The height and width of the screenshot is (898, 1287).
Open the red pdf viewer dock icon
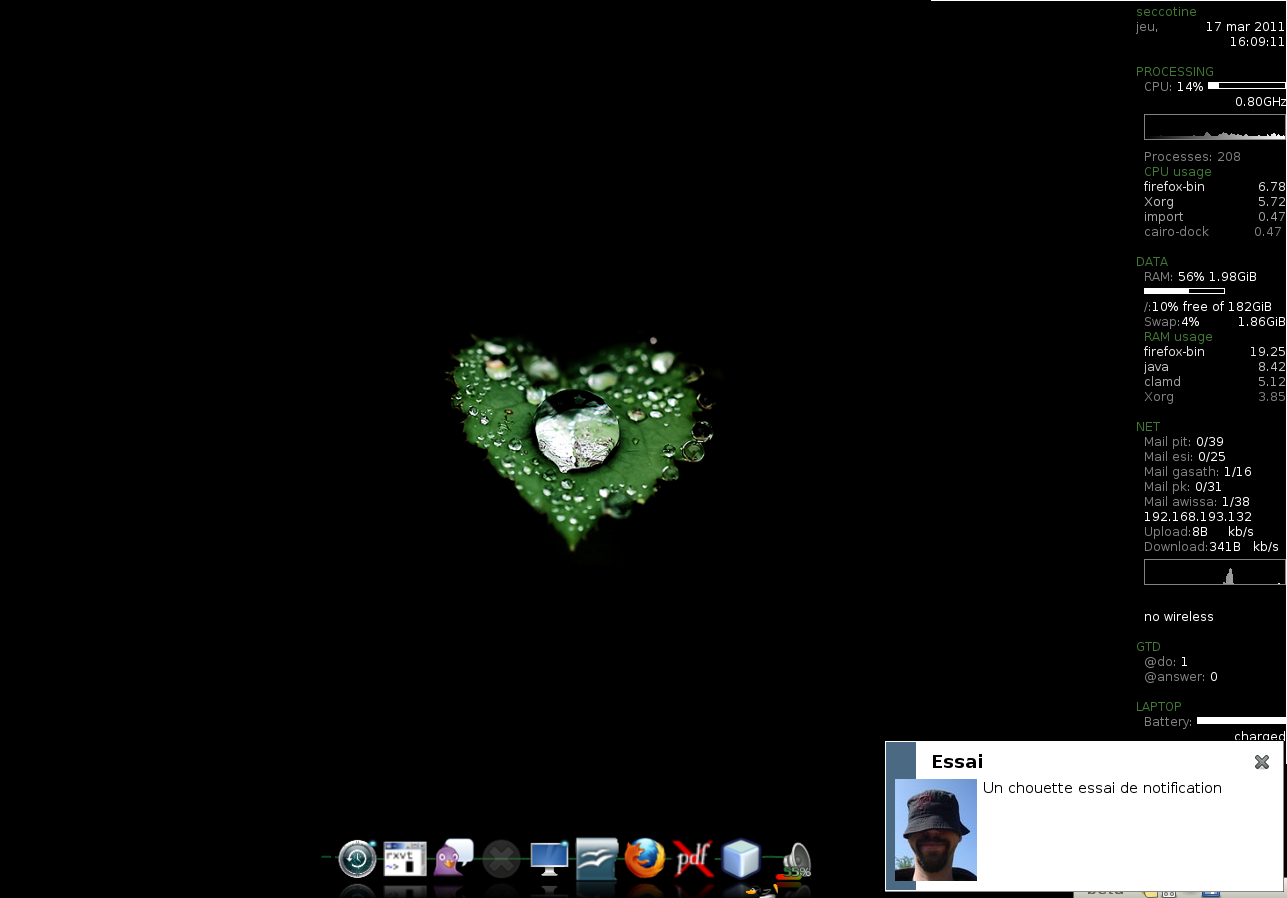click(693, 859)
